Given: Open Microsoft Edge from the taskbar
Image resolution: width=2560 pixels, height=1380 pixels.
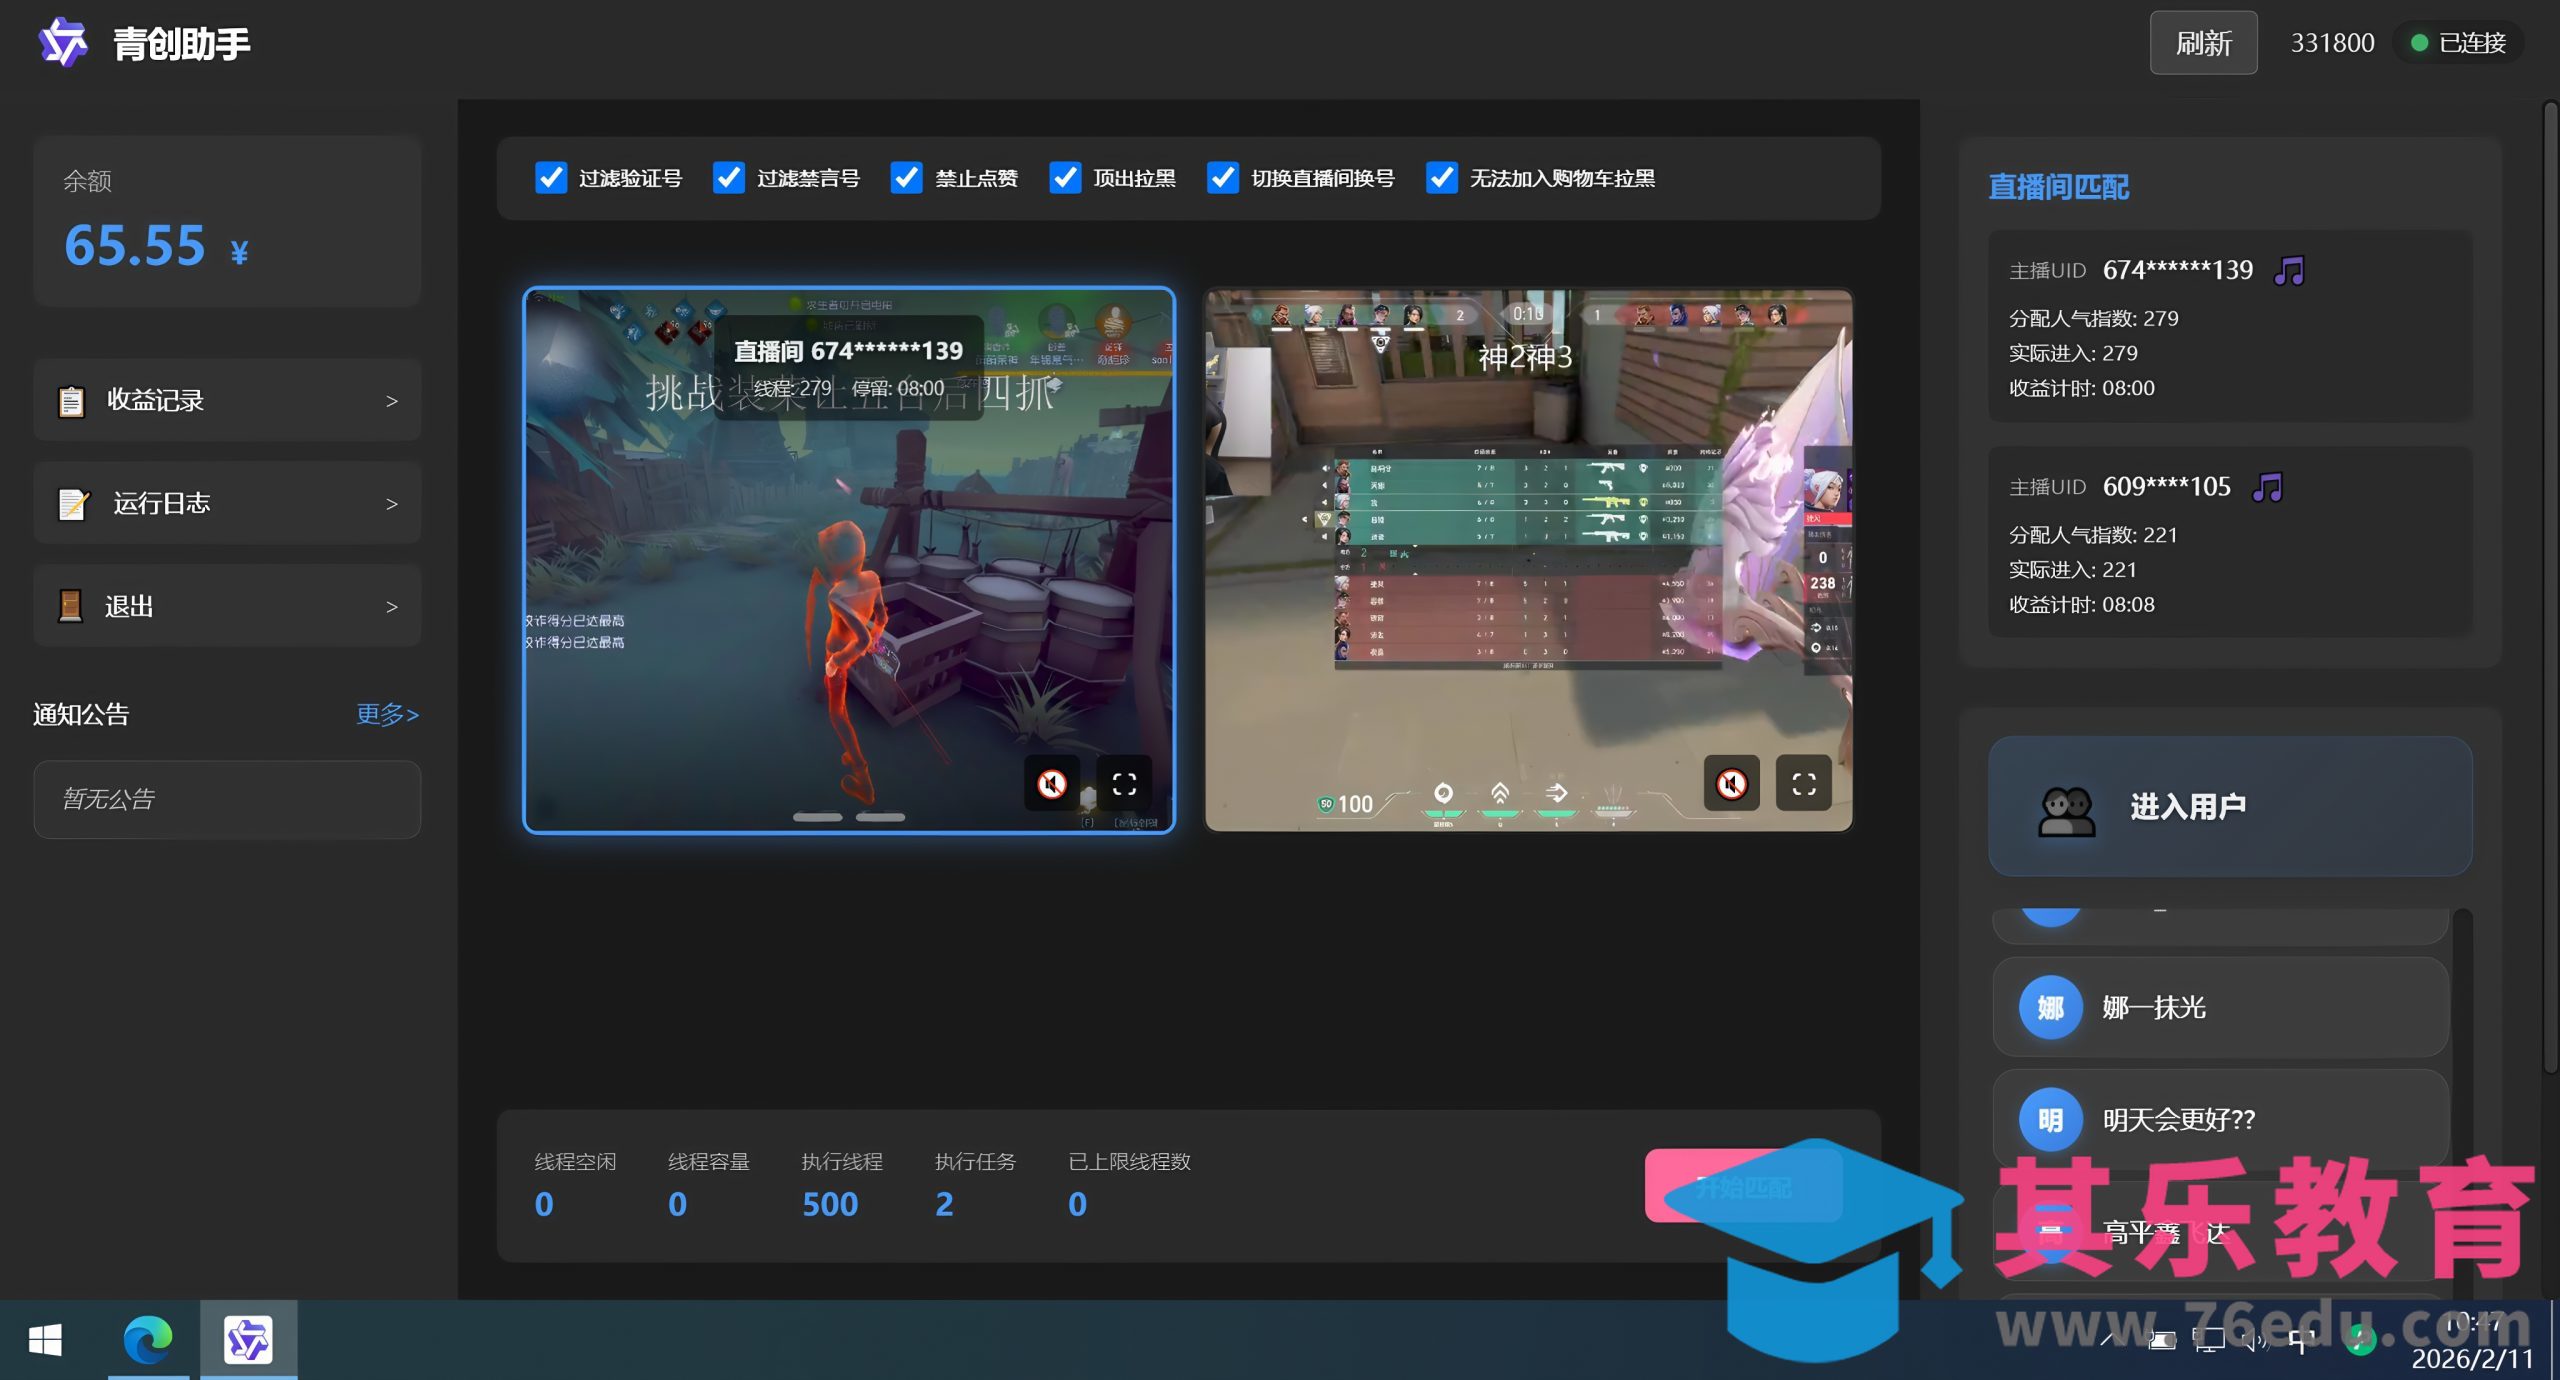Looking at the screenshot, I should click(148, 1339).
